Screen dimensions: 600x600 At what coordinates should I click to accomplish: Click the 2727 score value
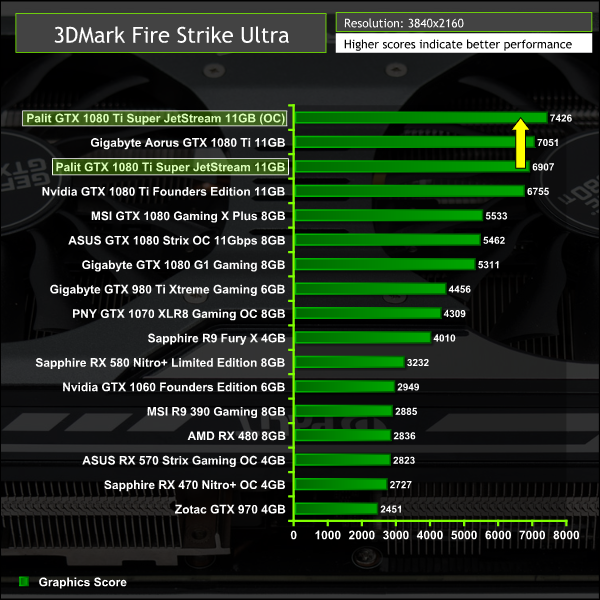(x=400, y=485)
